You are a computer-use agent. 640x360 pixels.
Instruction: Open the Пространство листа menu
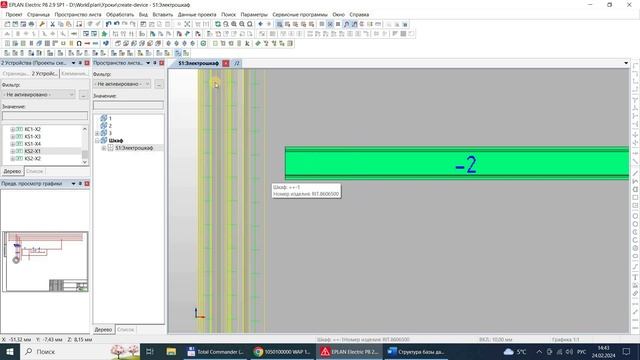point(78,14)
